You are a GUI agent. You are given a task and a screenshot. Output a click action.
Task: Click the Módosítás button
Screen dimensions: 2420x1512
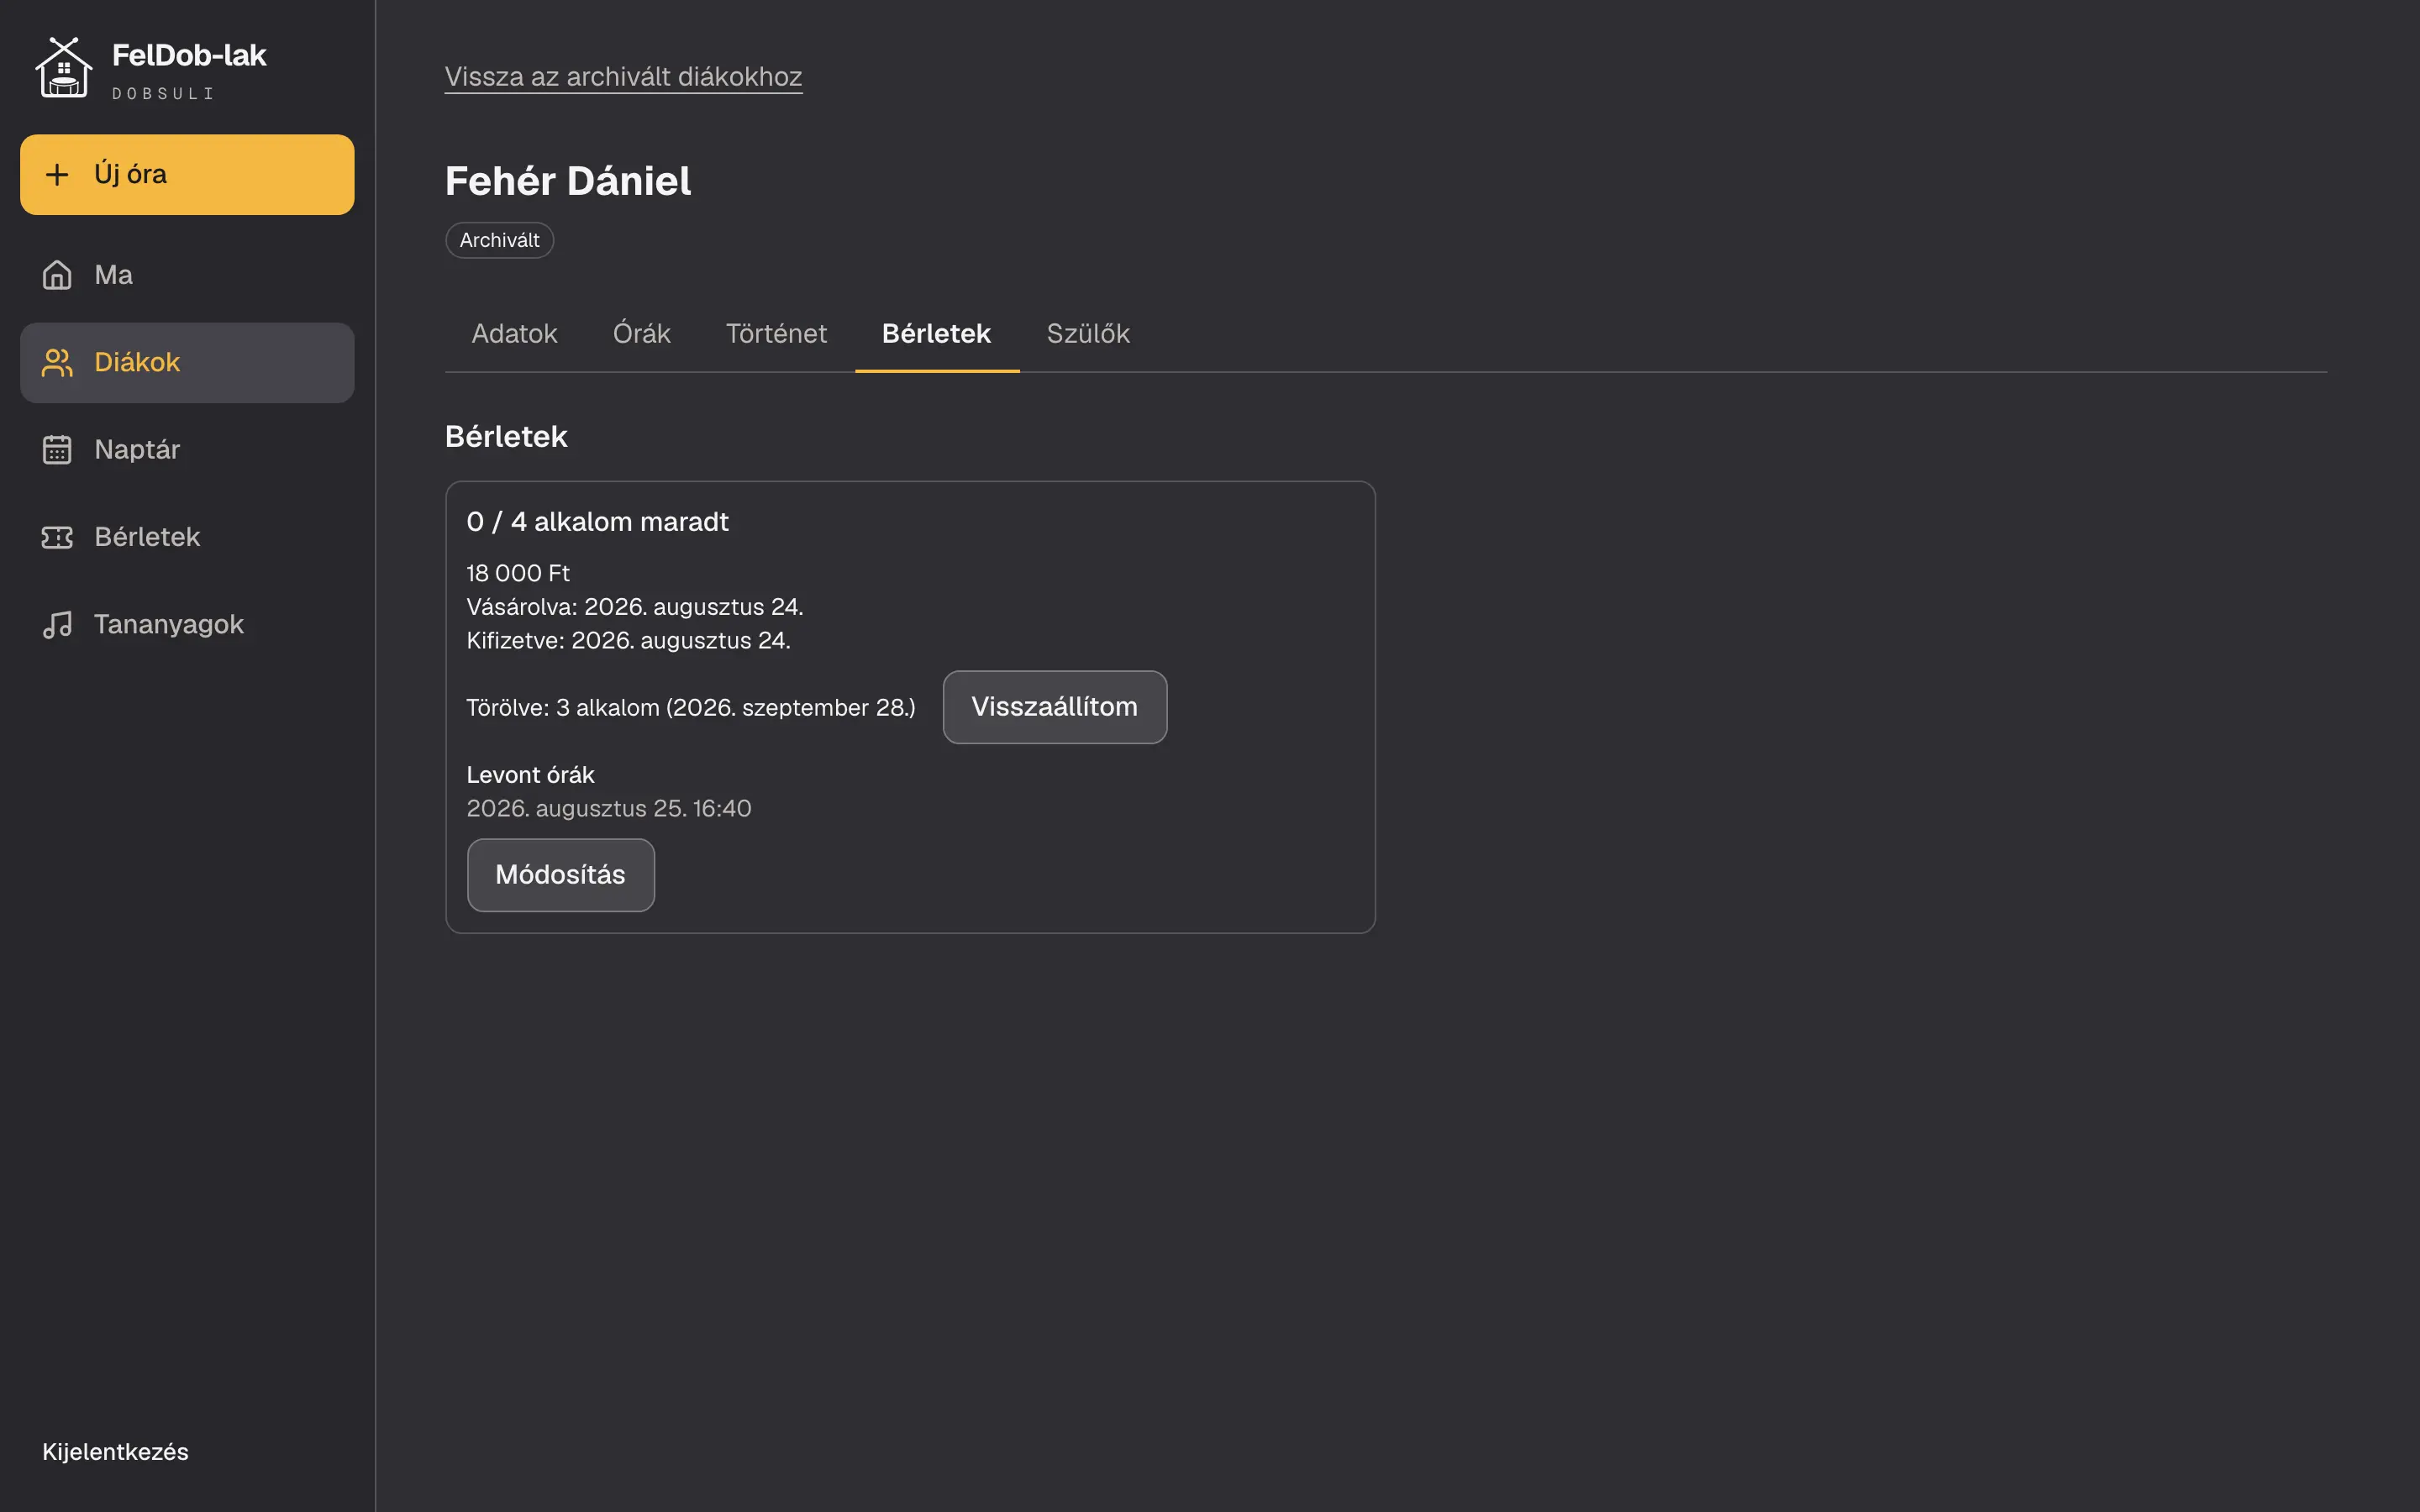[560, 875]
